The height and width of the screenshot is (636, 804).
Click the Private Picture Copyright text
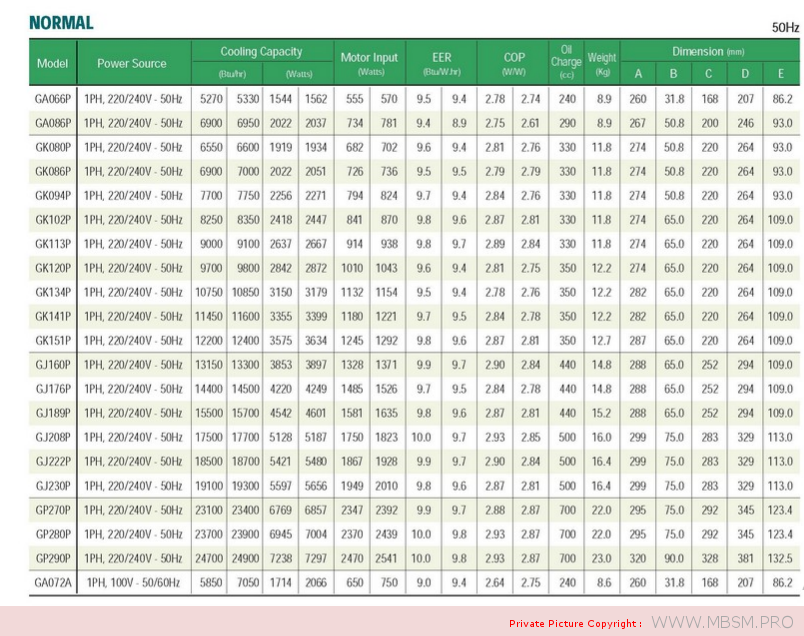575,624
